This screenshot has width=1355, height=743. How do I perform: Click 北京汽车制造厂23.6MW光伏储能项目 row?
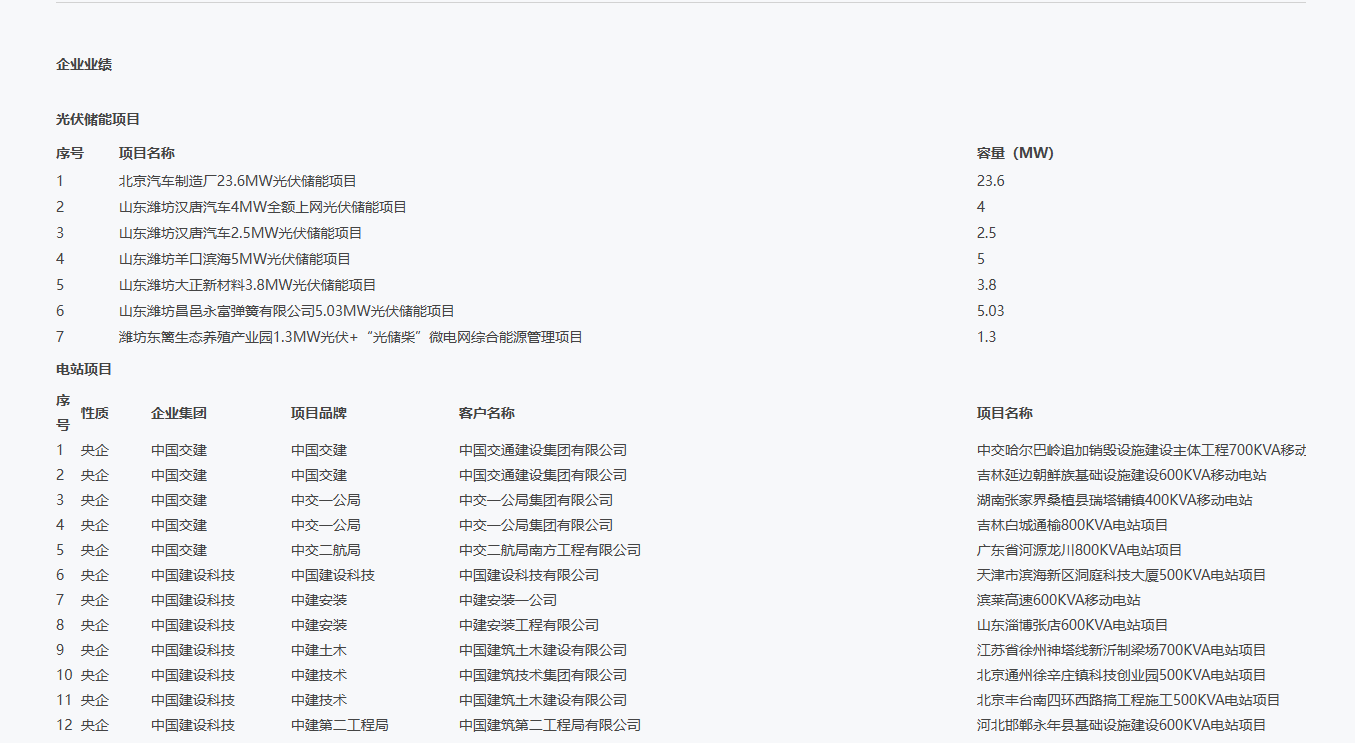tap(238, 181)
